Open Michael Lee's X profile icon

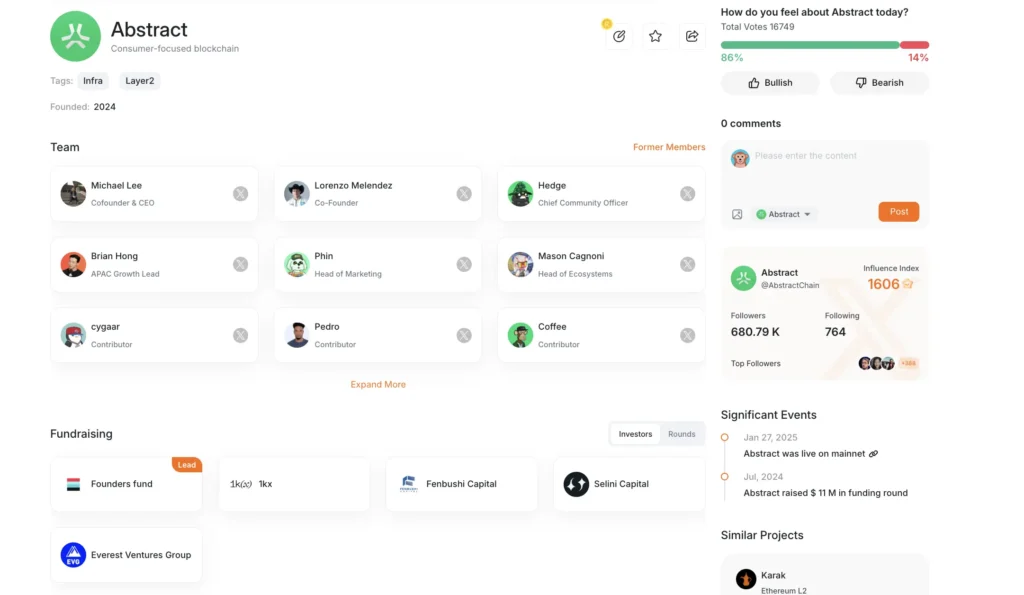coord(240,194)
